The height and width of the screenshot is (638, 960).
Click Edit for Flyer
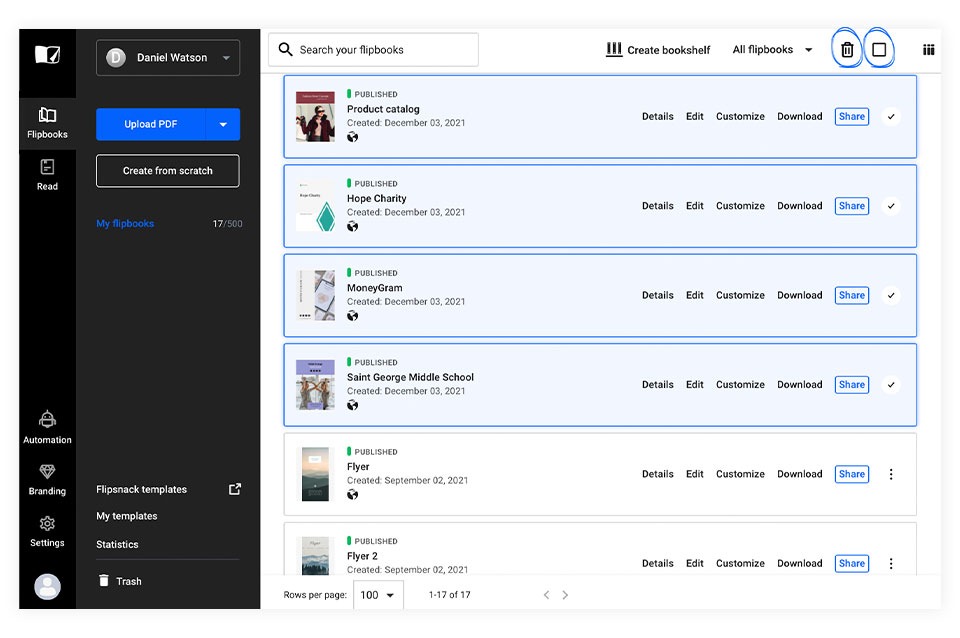694,474
